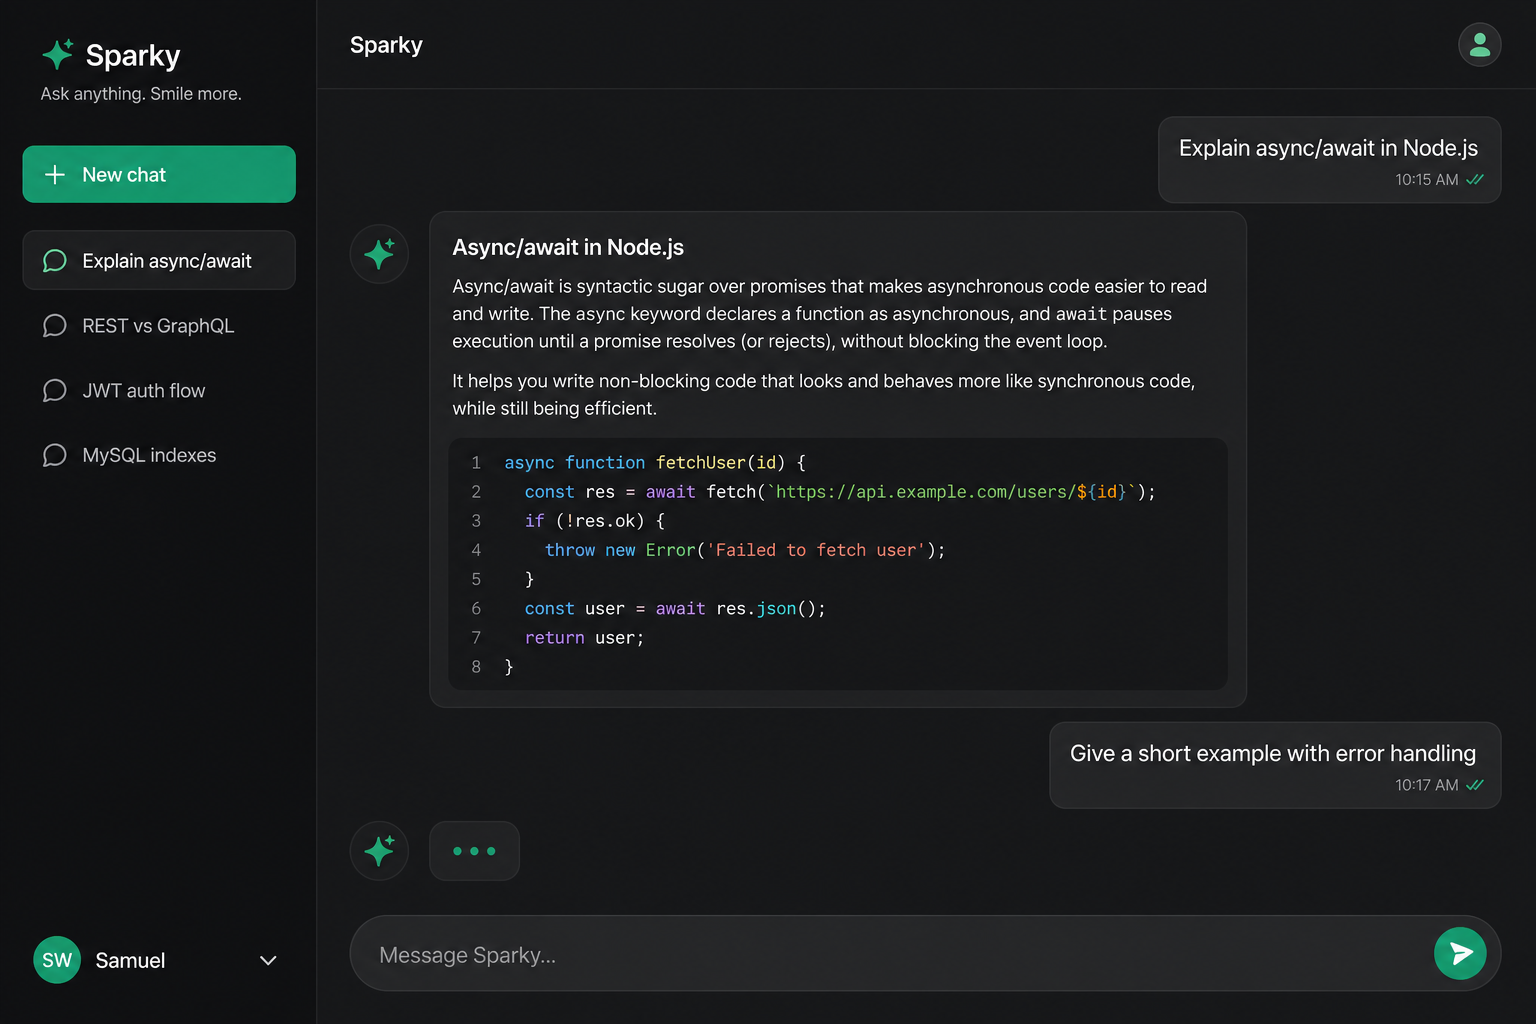Send the message with the paper plane button
The image size is (1536, 1024).
point(1460,954)
